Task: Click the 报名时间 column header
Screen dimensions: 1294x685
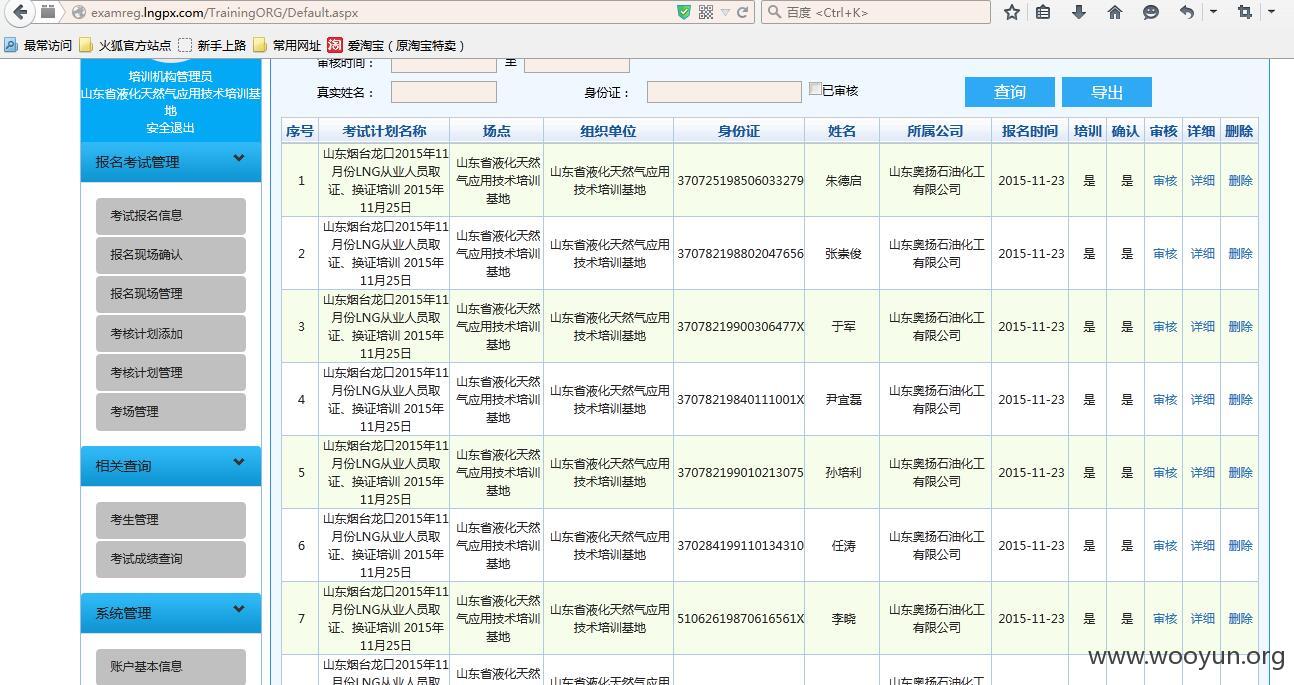Action: click(1030, 131)
